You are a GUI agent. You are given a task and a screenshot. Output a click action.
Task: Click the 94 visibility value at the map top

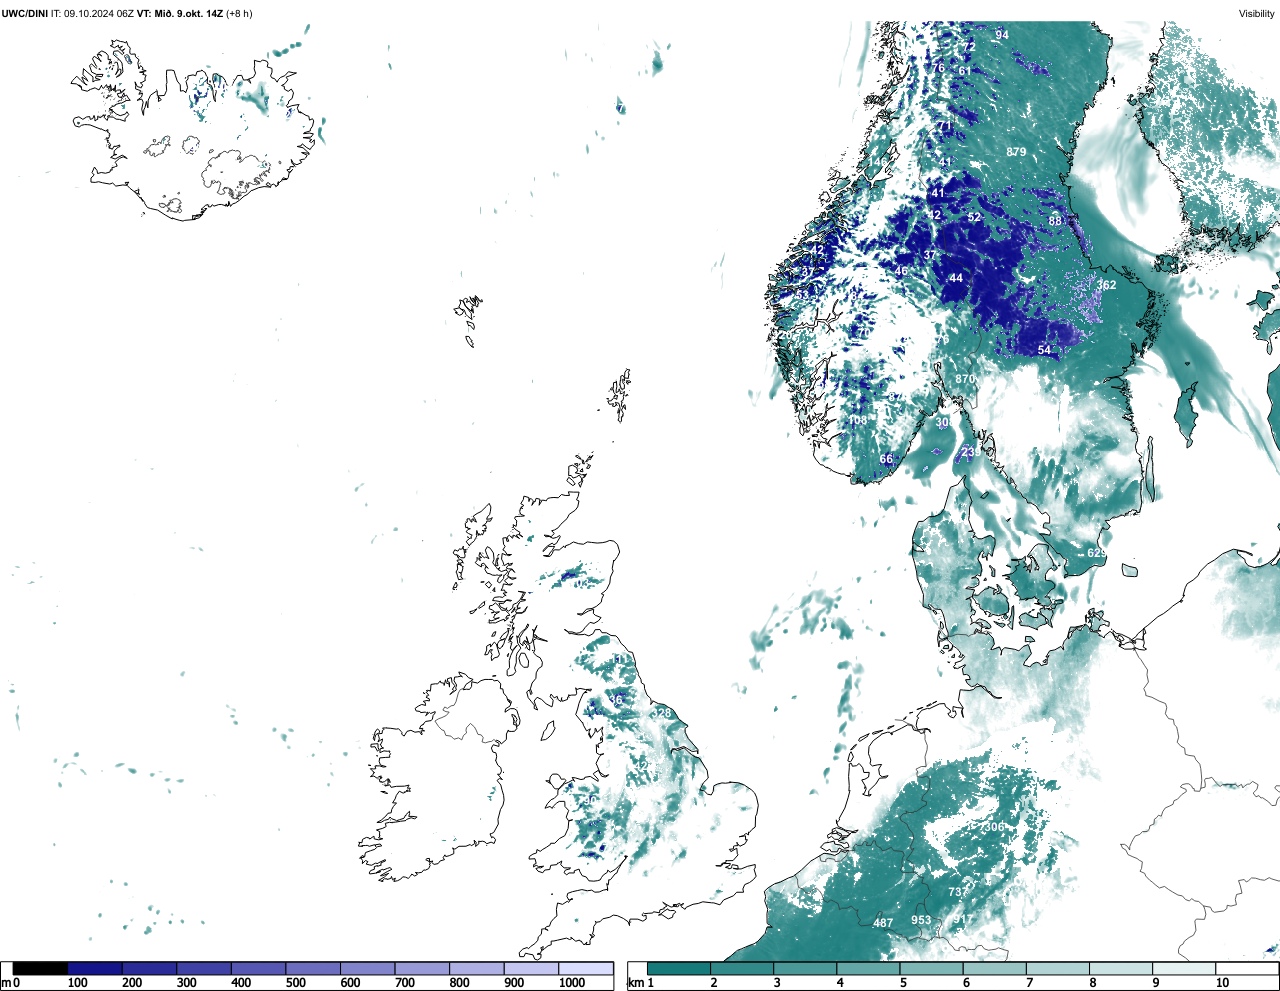click(1002, 35)
